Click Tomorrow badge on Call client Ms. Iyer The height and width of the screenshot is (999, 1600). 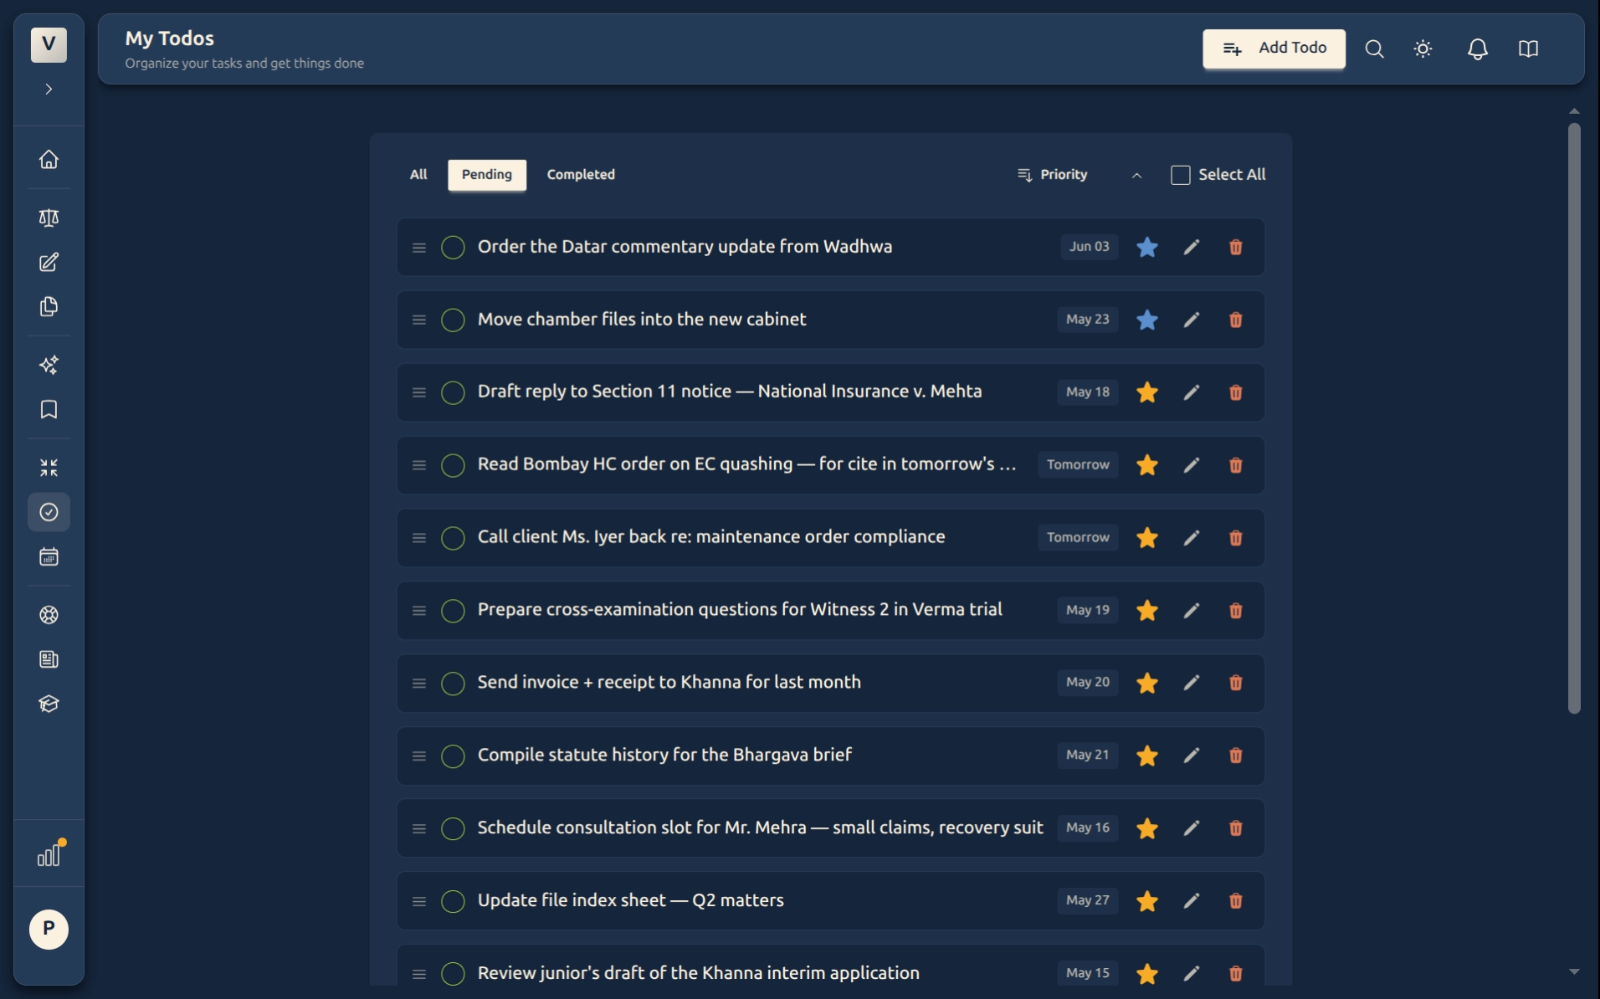click(1078, 538)
